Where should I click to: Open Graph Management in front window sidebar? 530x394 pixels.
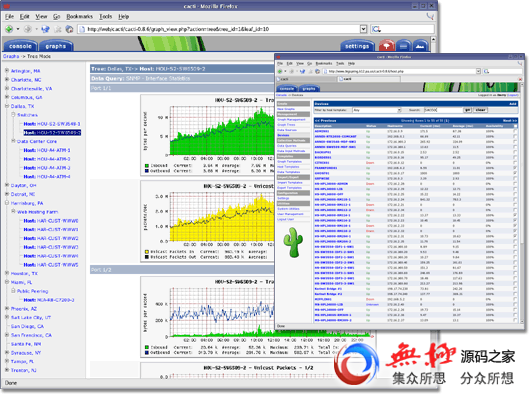click(291, 120)
